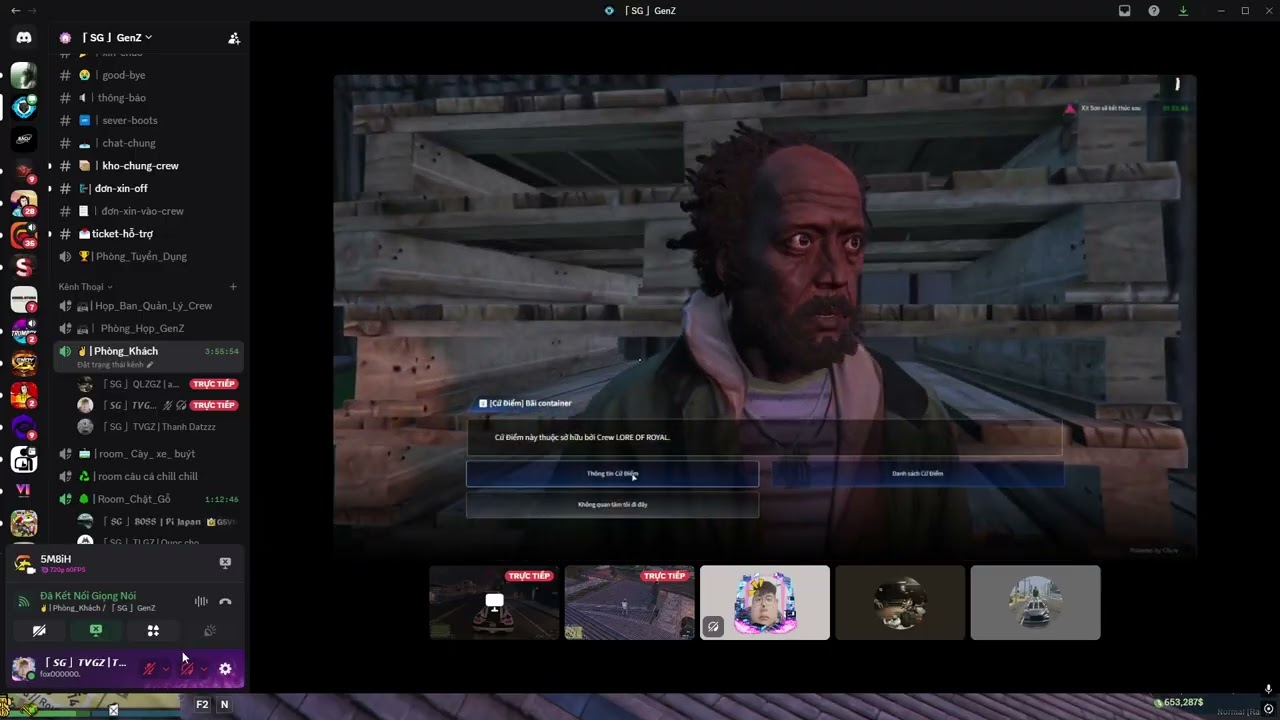This screenshot has height=720, width=1280.
Task: Join the room câu cá chill chill channel
Action: coord(148,477)
